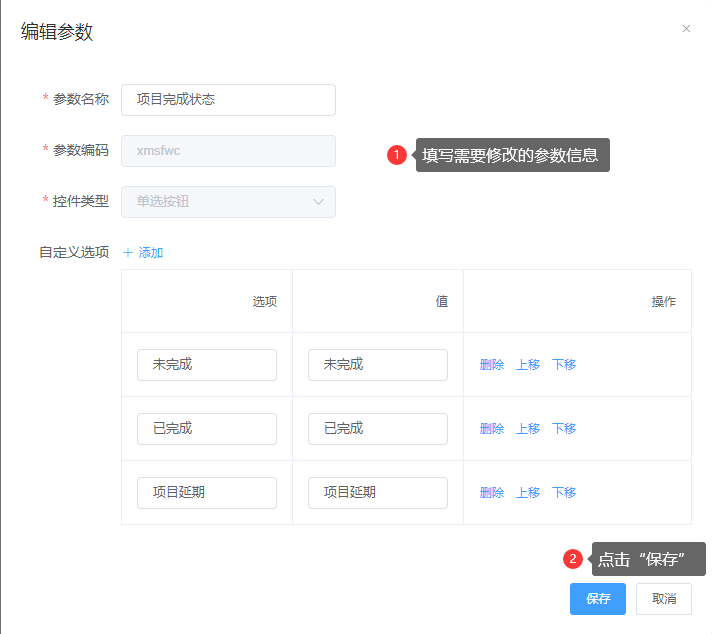
Task: Click the 参数名称 input field
Action: (228, 100)
